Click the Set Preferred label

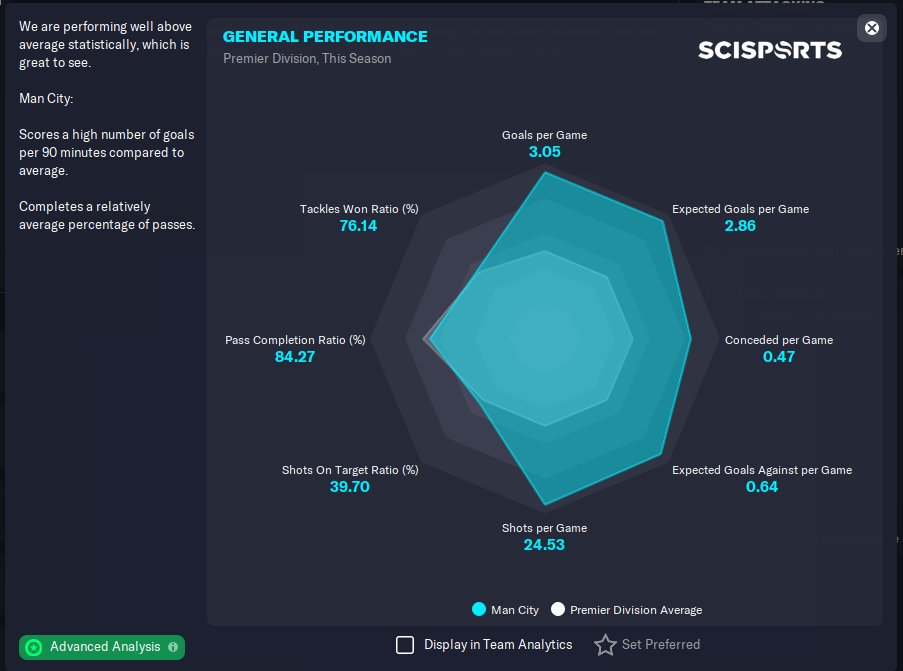pos(661,645)
